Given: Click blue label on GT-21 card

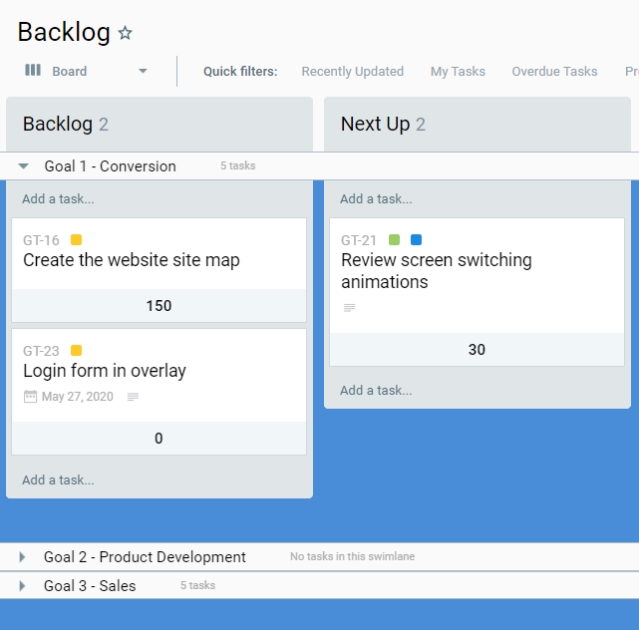Looking at the screenshot, I should tap(416, 240).
